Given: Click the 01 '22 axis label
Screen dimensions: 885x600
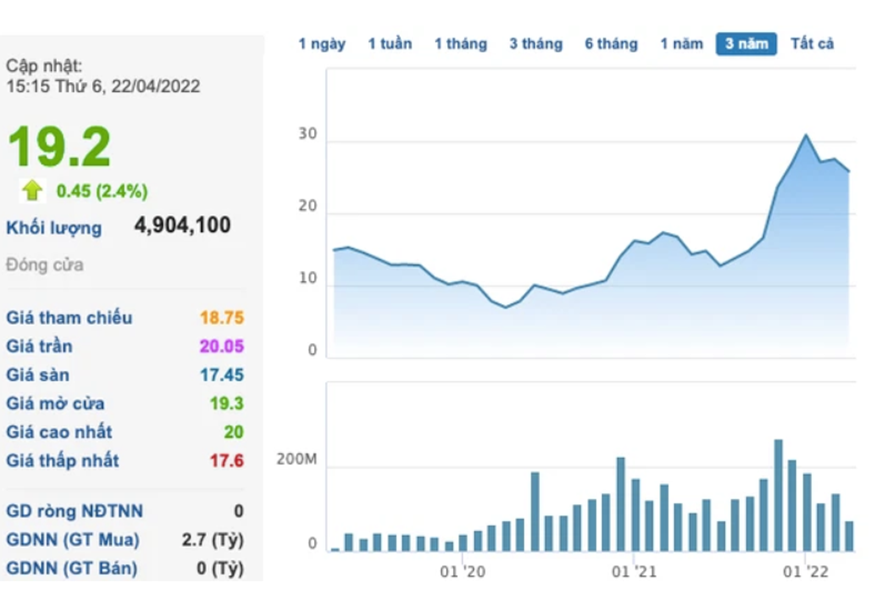Looking at the screenshot, I should click(x=806, y=572).
